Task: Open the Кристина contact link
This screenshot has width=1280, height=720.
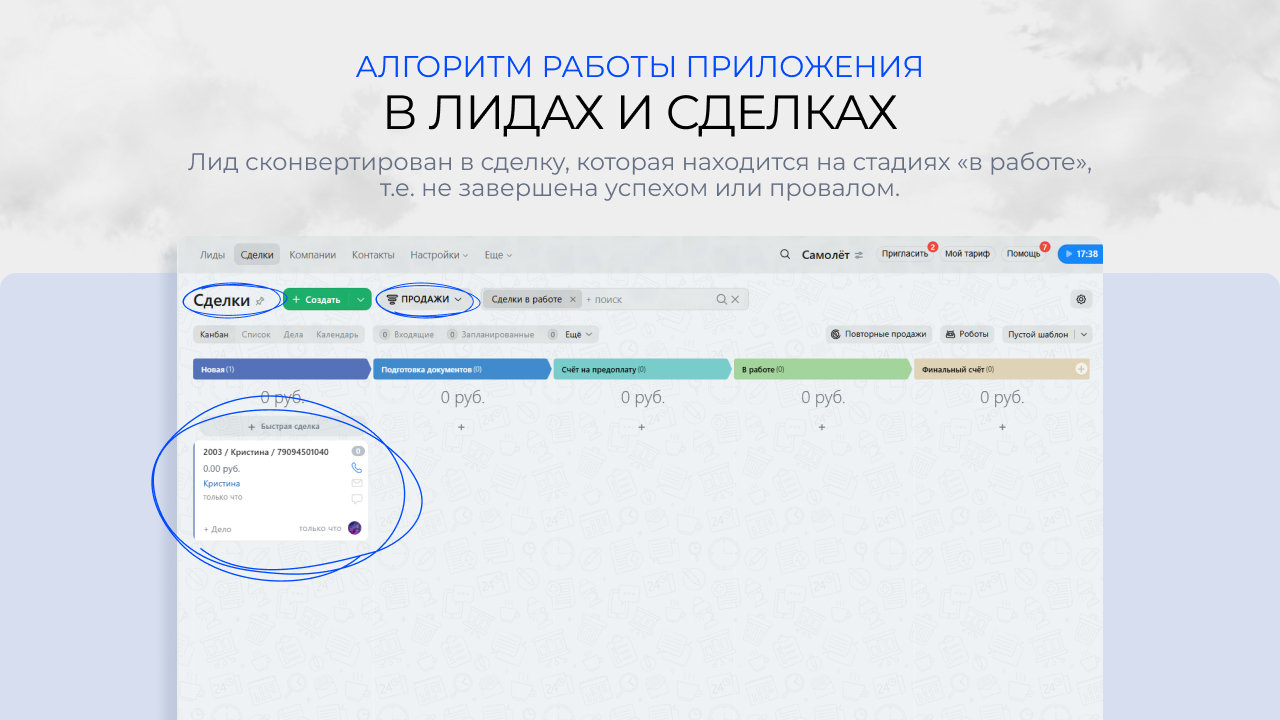Action: (x=221, y=484)
